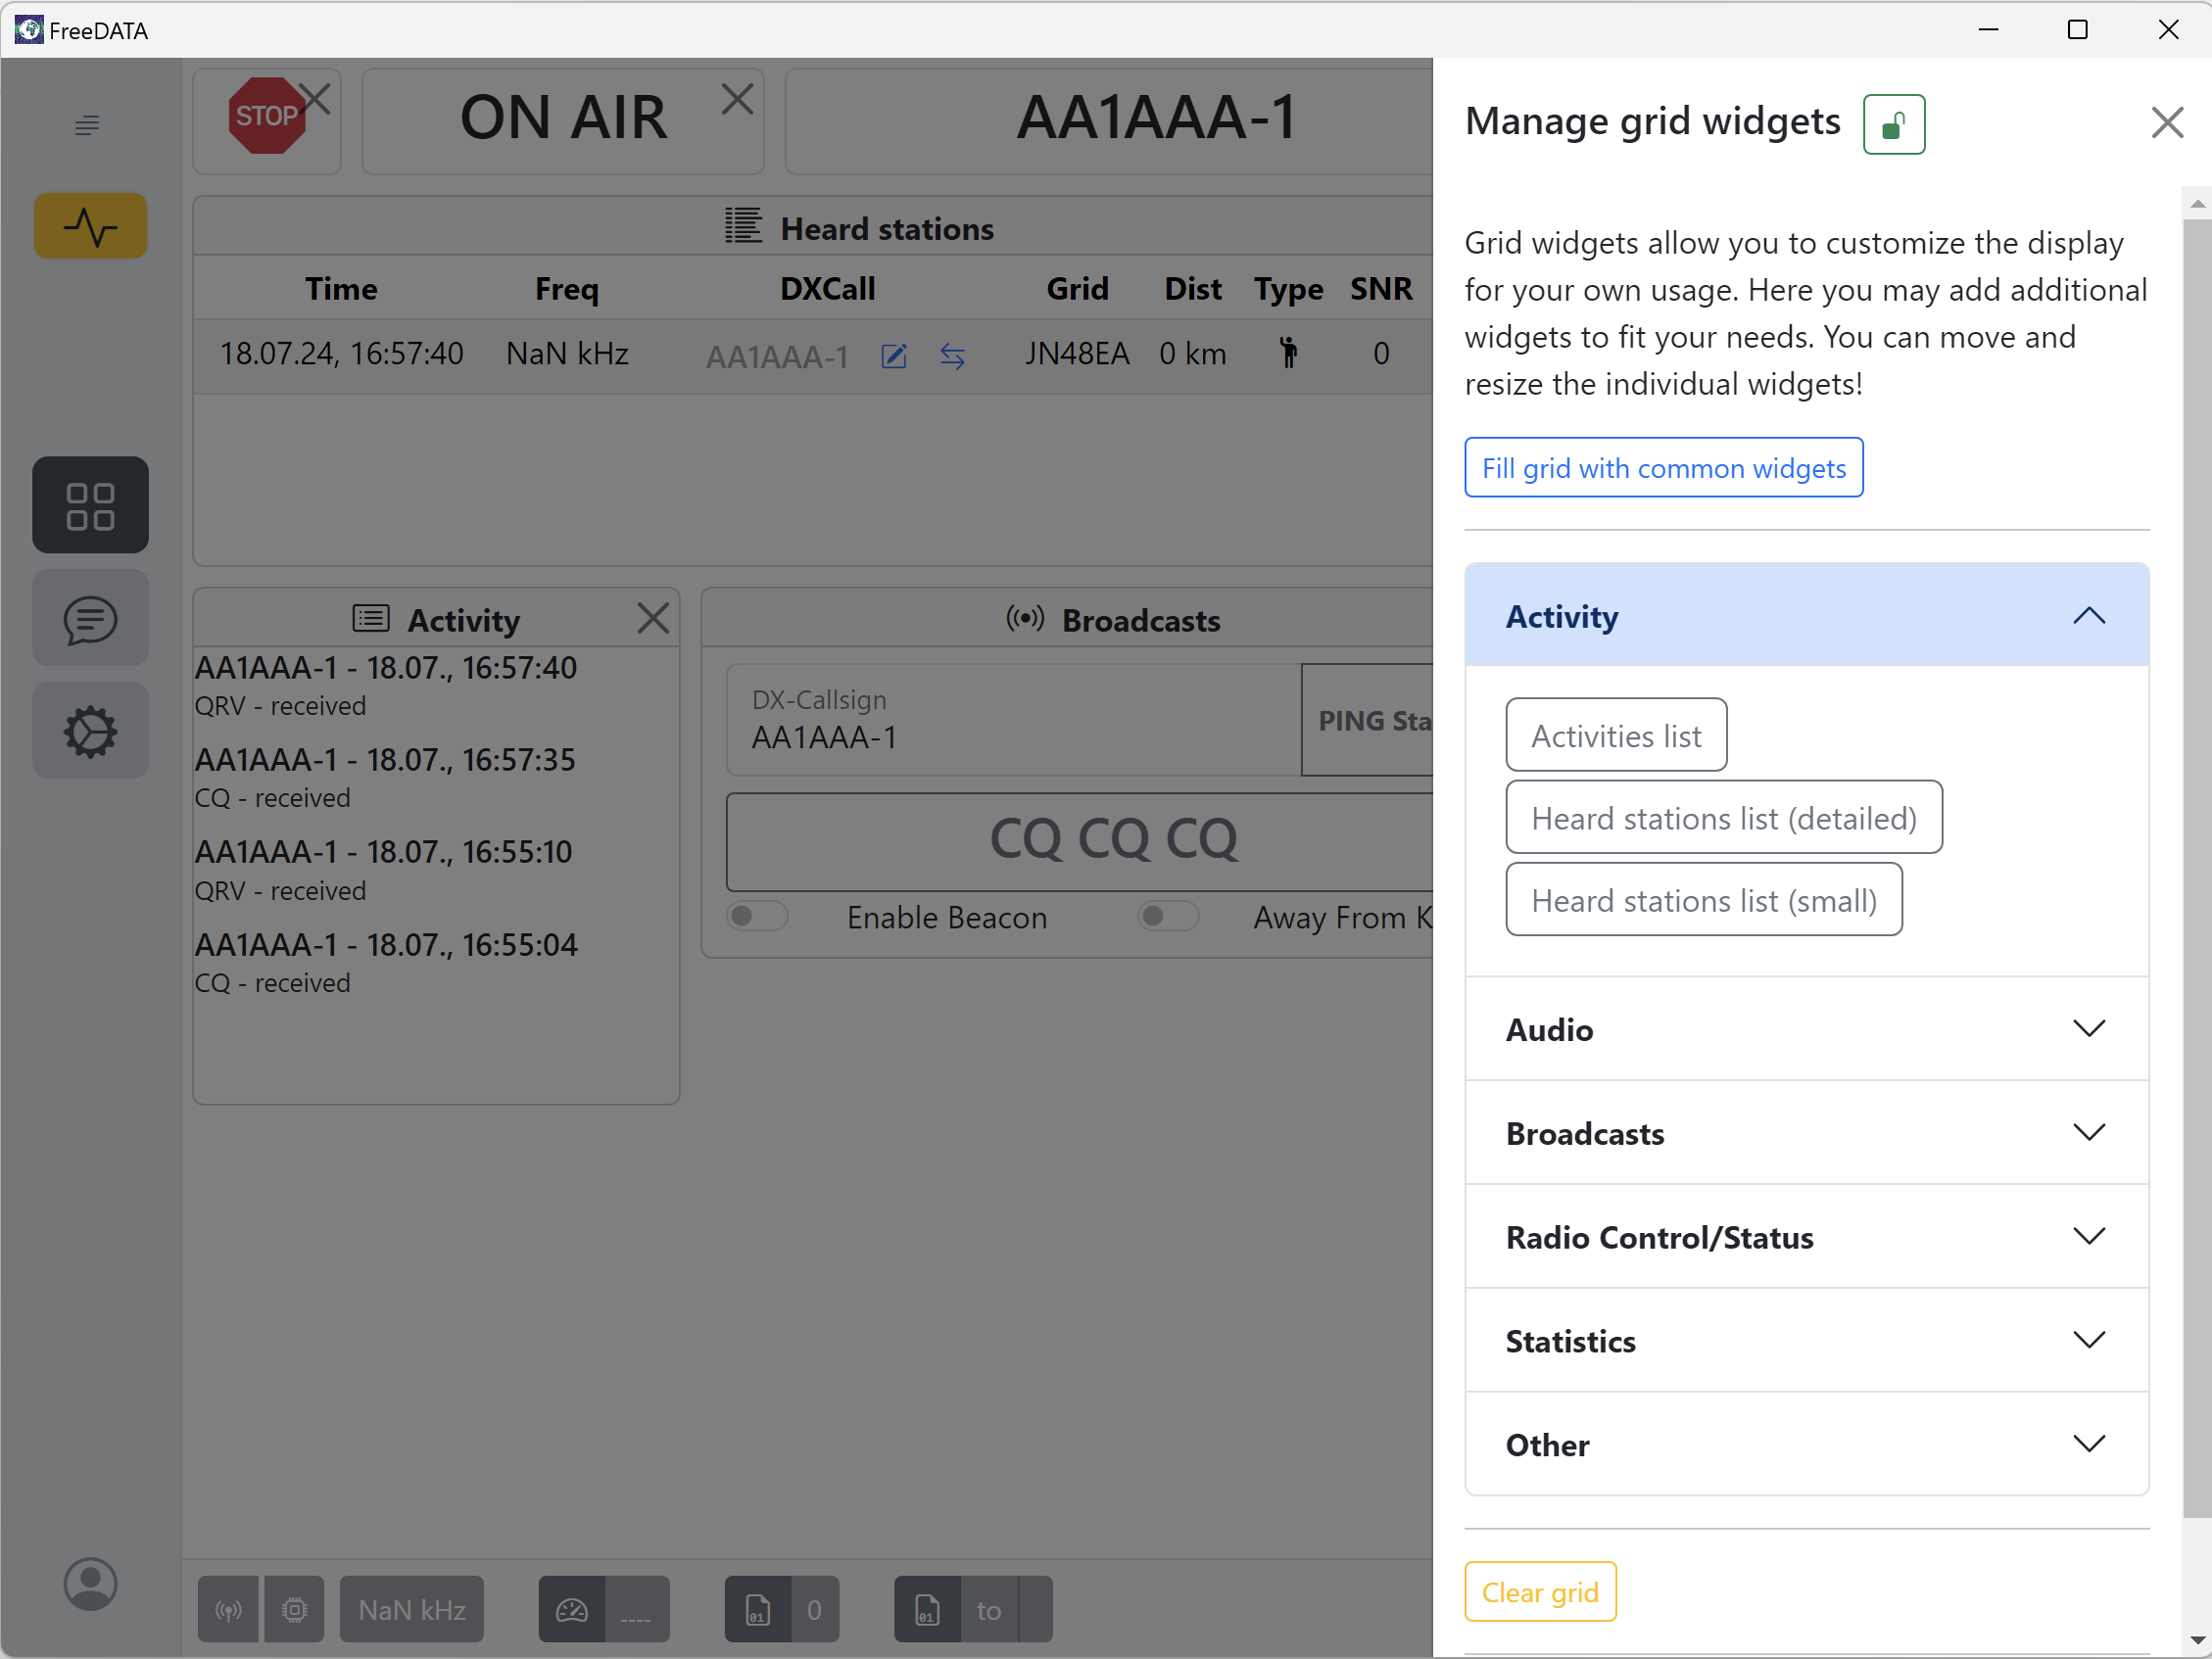Click the settings gear icon
The image size is (2212, 1659).
89,732
